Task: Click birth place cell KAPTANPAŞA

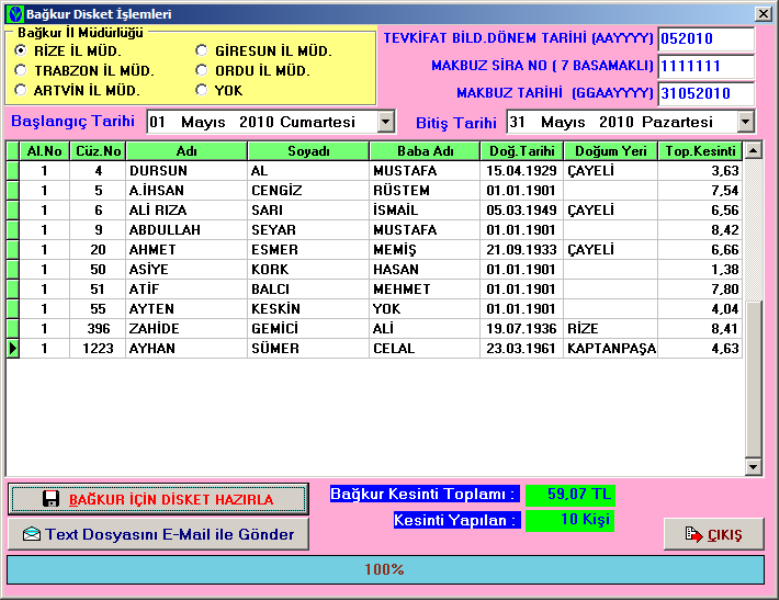Action: point(611,348)
